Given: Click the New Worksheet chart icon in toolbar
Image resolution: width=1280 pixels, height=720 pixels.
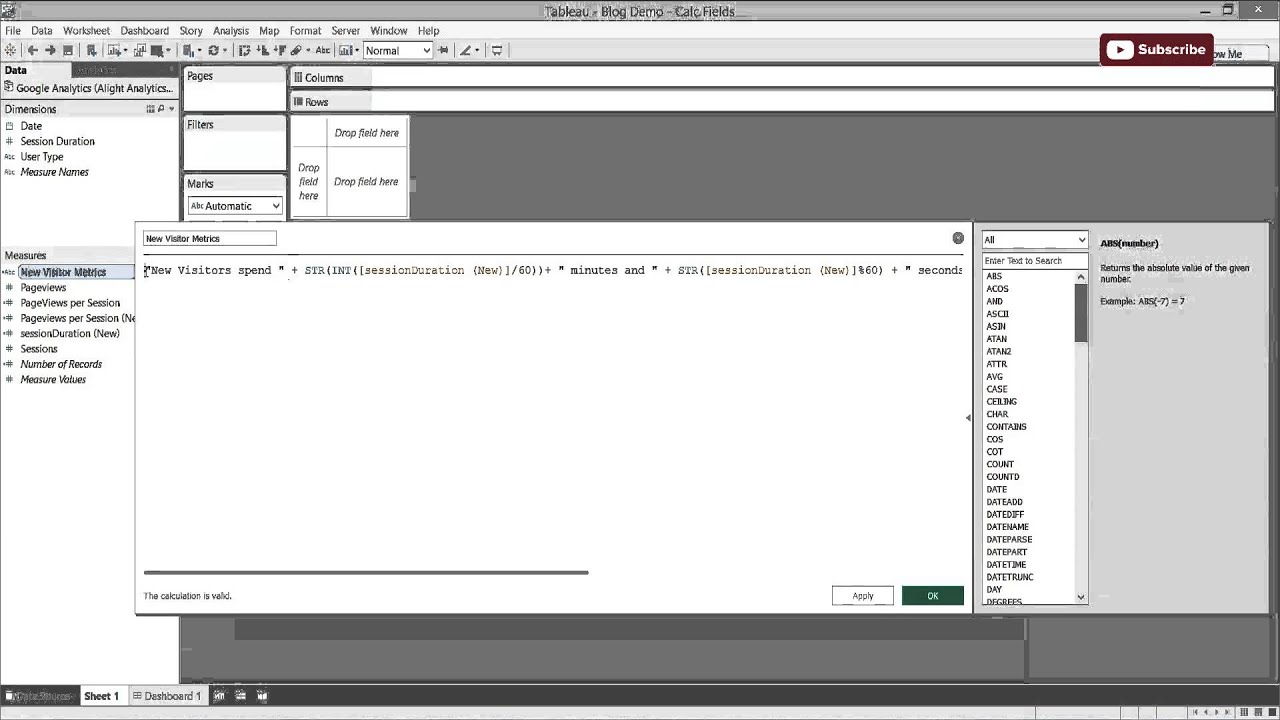Looking at the screenshot, I should (x=114, y=50).
